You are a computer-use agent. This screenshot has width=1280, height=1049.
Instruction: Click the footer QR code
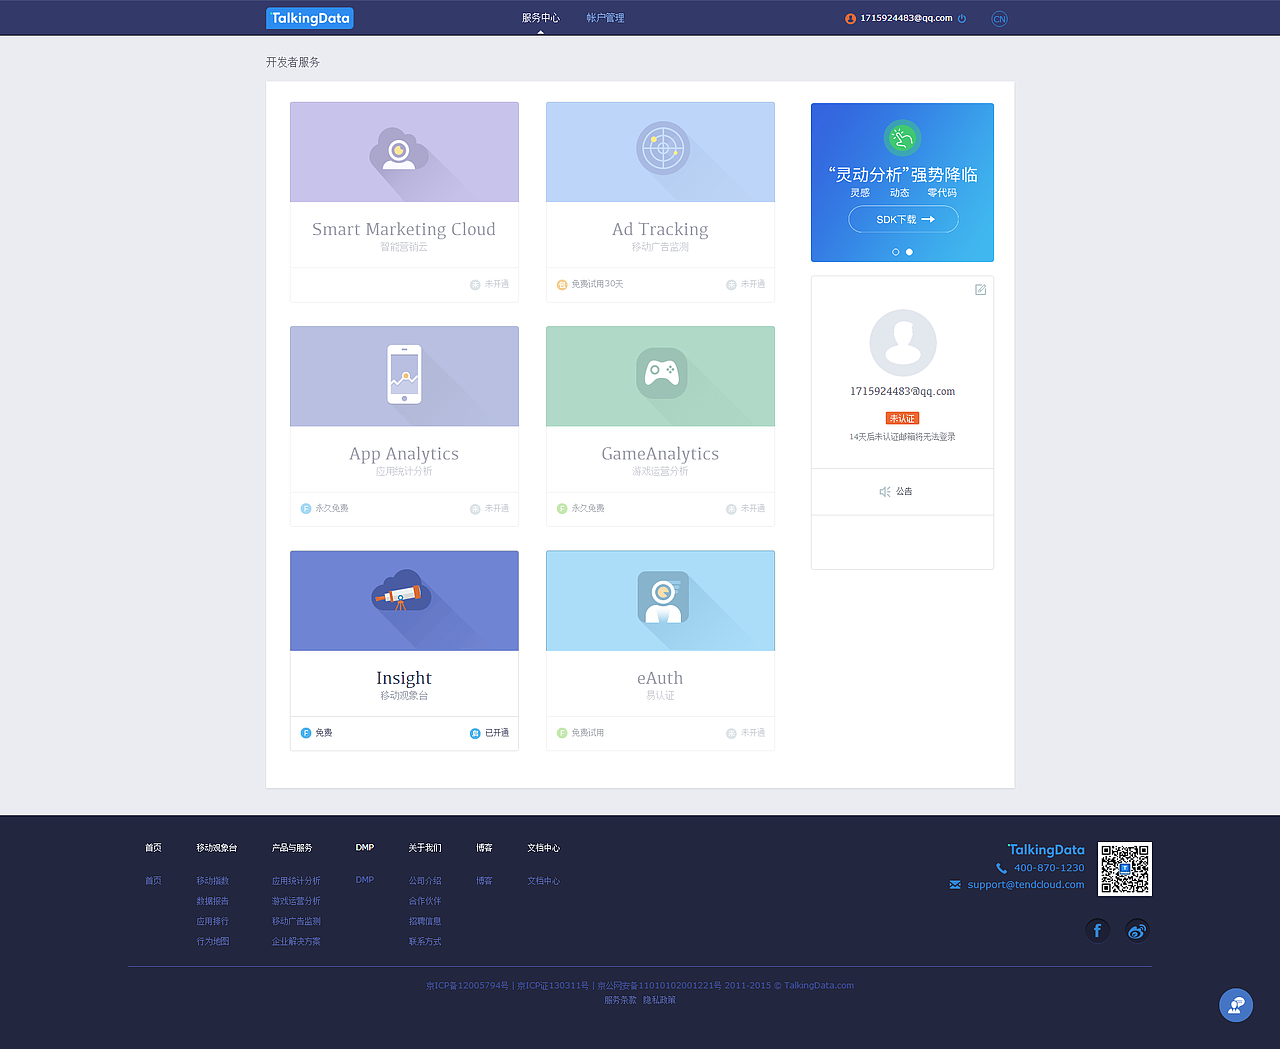pyautogui.click(x=1125, y=869)
